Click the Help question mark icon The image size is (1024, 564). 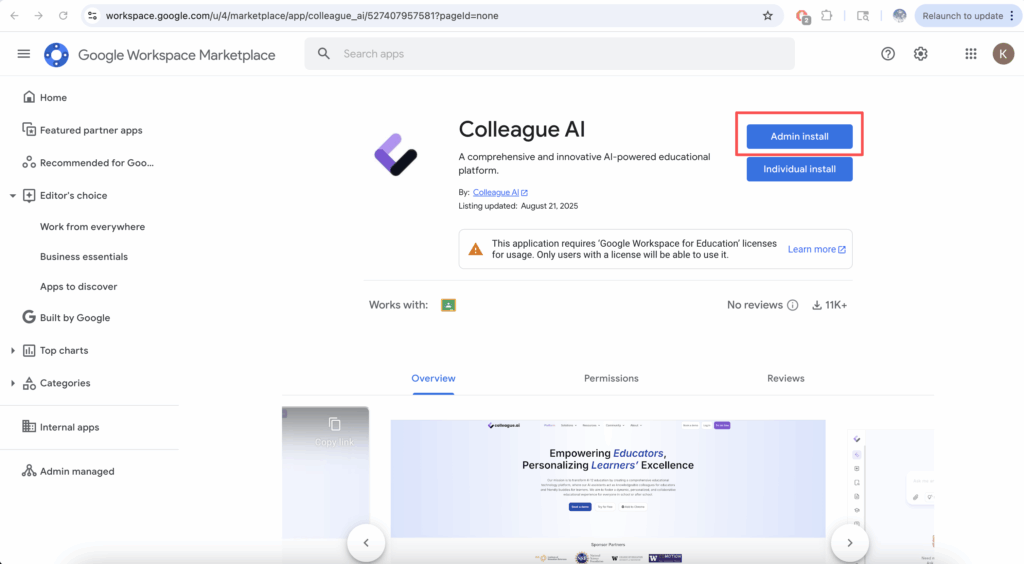point(888,54)
